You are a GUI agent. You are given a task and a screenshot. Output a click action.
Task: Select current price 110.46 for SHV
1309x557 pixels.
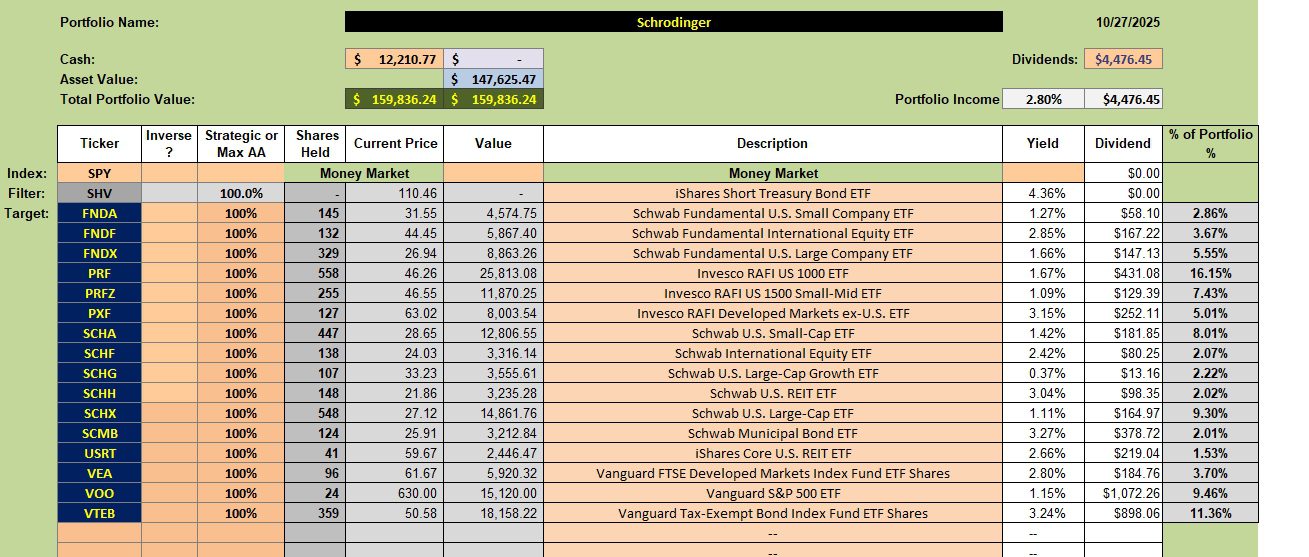[394, 193]
